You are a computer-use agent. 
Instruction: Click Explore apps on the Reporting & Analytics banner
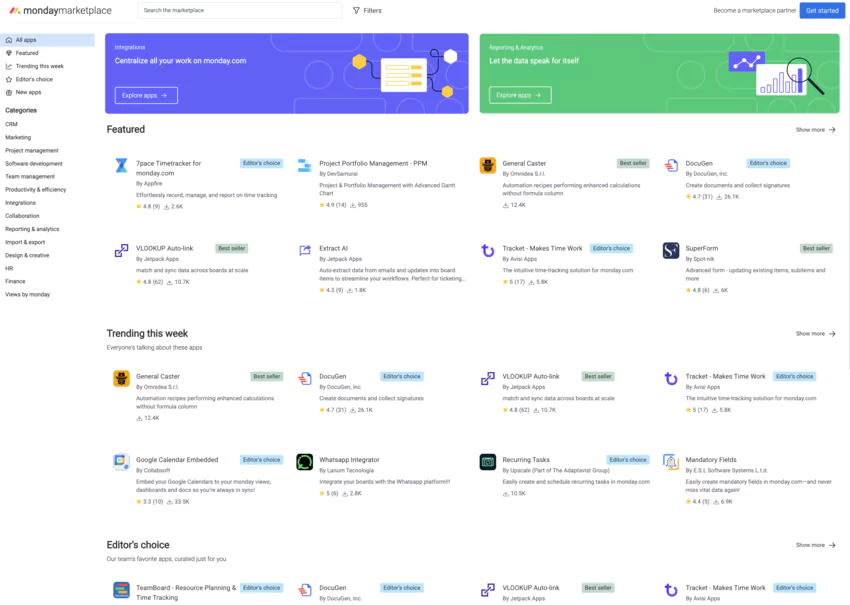[x=520, y=95]
